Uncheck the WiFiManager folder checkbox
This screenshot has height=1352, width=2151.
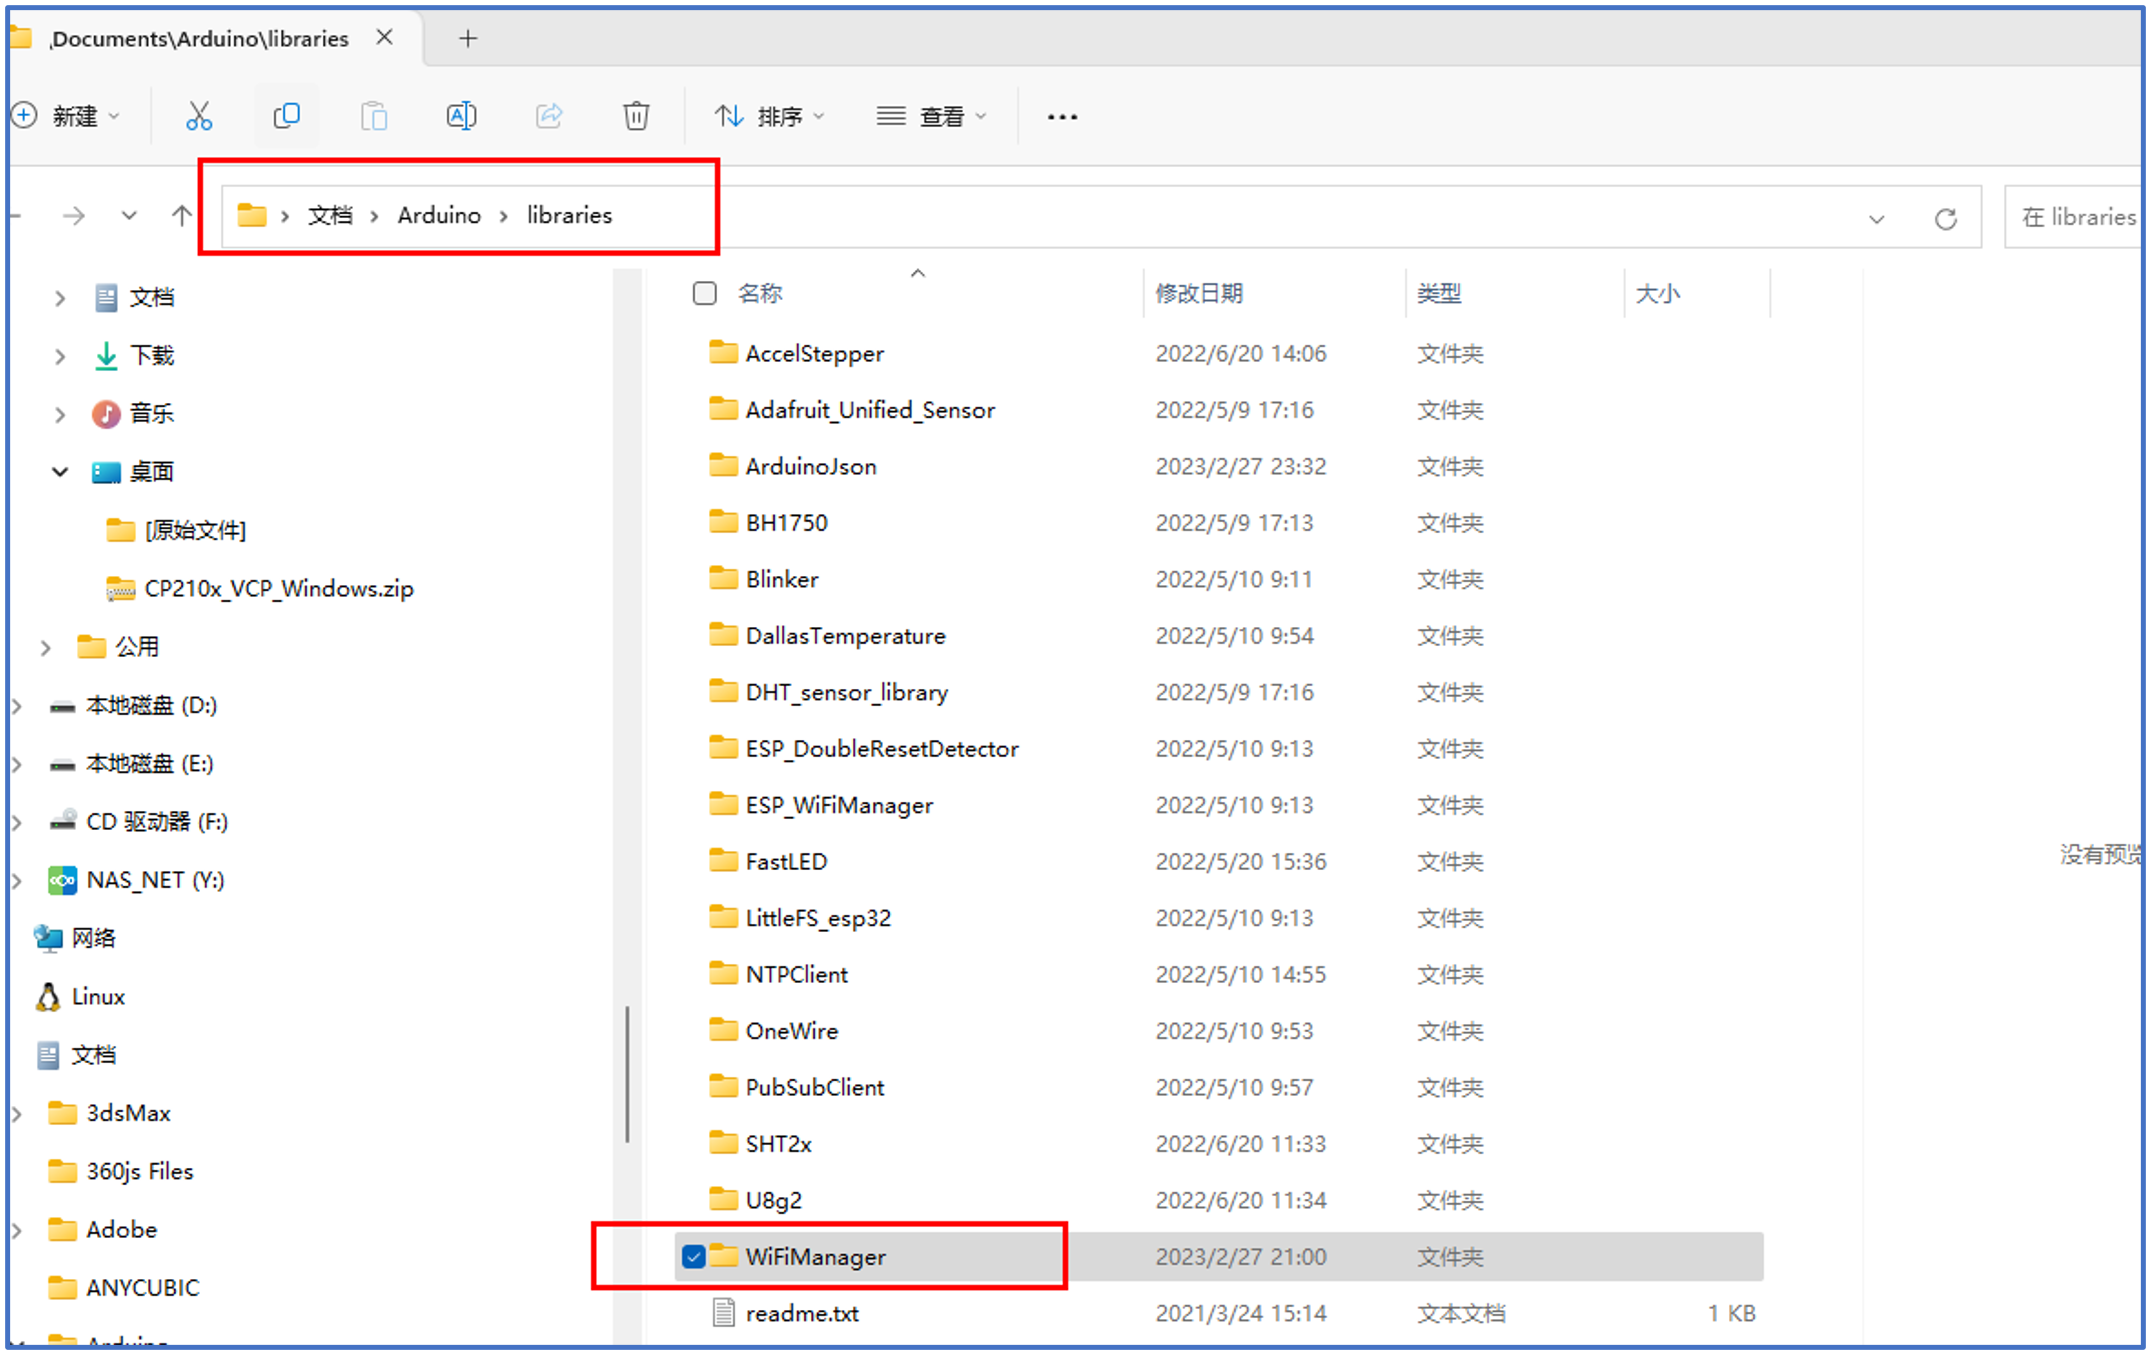point(693,1256)
